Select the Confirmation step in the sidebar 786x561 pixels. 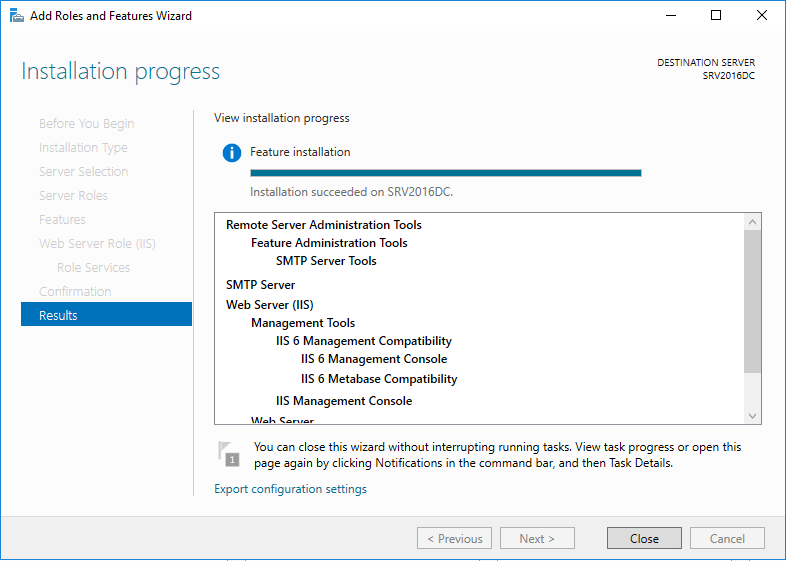coord(75,291)
